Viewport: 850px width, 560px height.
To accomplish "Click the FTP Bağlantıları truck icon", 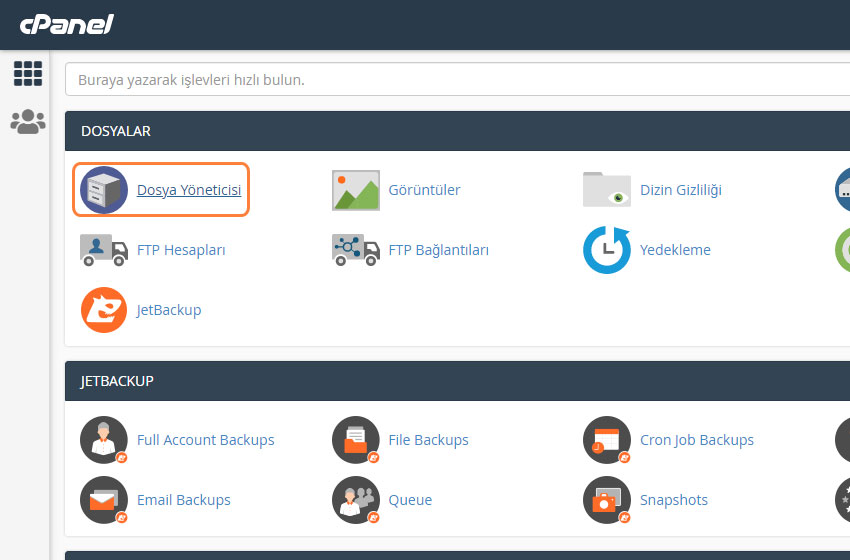I will 356,250.
